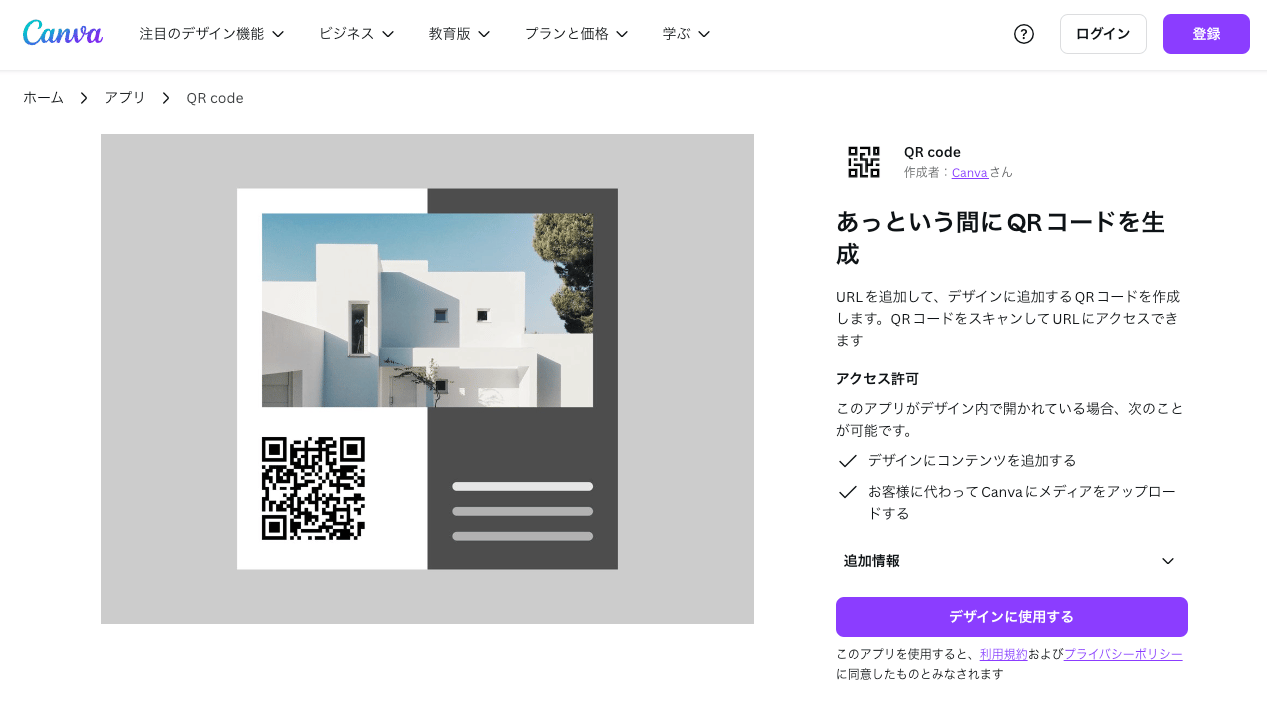Screen dimensions: 1267x708
Task: Click the checkmark next to Canva media upload permission
Action: click(x=847, y=491)
